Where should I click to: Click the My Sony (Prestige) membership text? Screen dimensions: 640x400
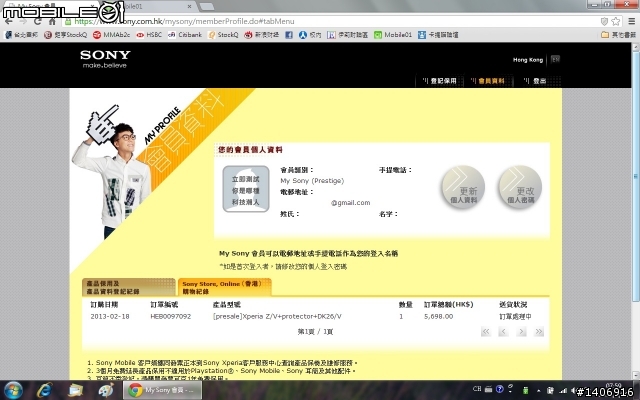tap(312, 181)
